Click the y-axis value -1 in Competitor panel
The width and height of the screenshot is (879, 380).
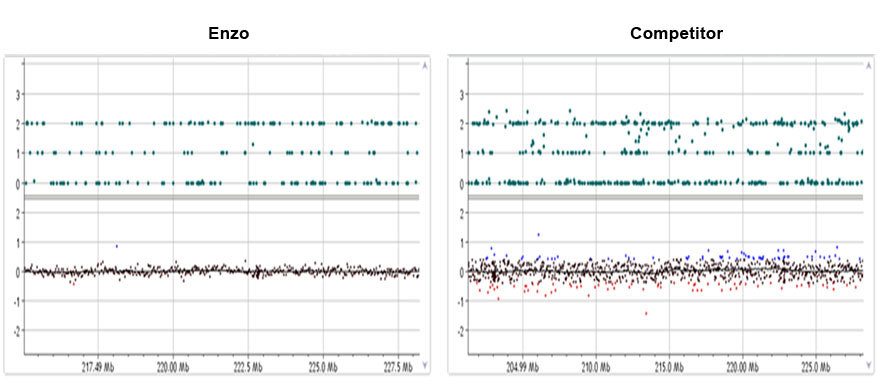tap(460, 301)
